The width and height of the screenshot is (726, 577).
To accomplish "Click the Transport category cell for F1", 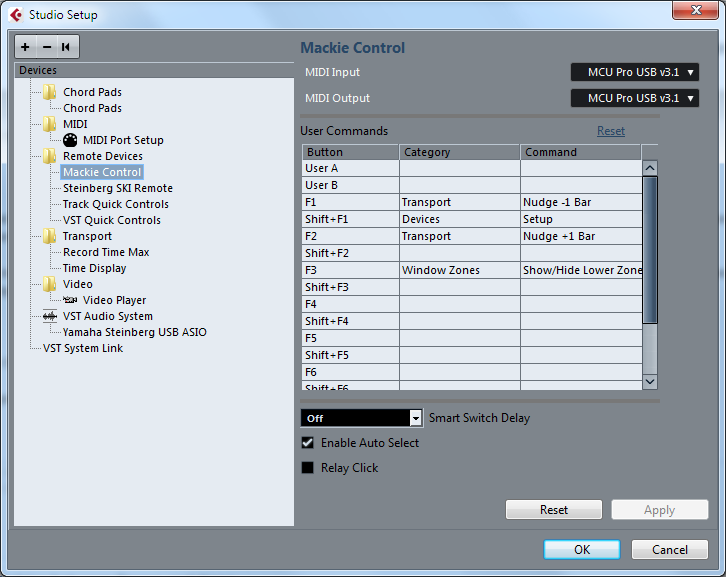I will coord(459,202).
